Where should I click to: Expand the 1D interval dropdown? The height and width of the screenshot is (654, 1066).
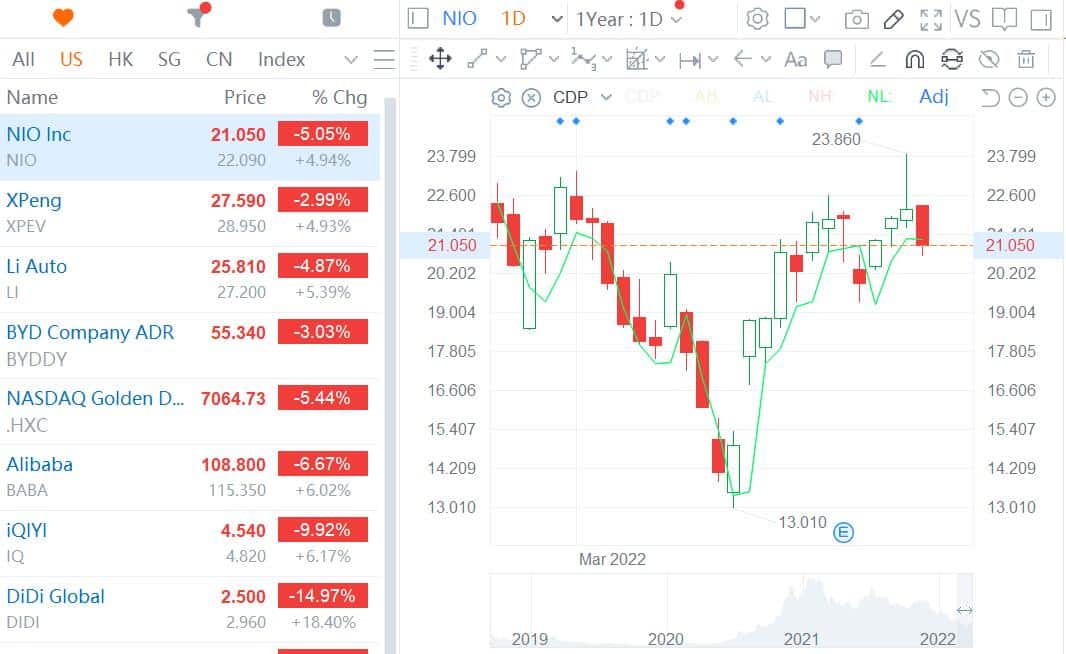click(x=557, y=19)
